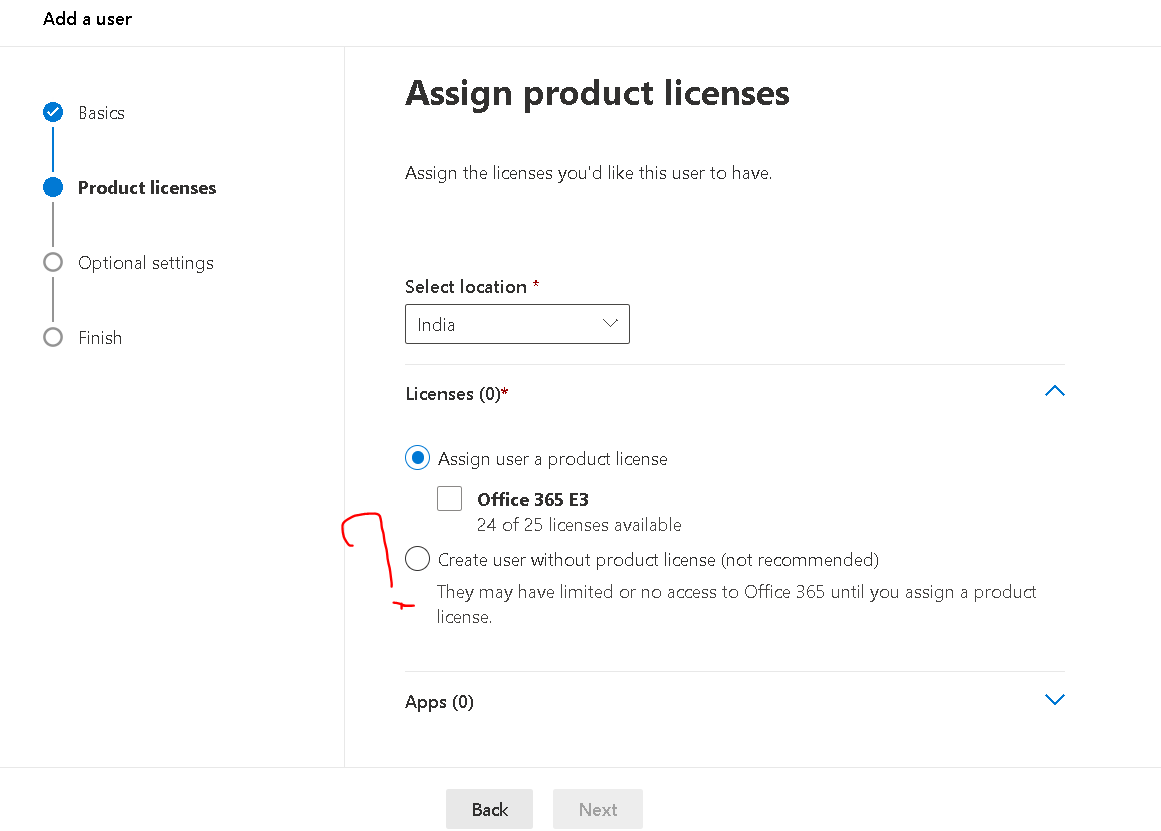
Task: Click the Optional settings step circle
Action: click(x=53, y=262)
